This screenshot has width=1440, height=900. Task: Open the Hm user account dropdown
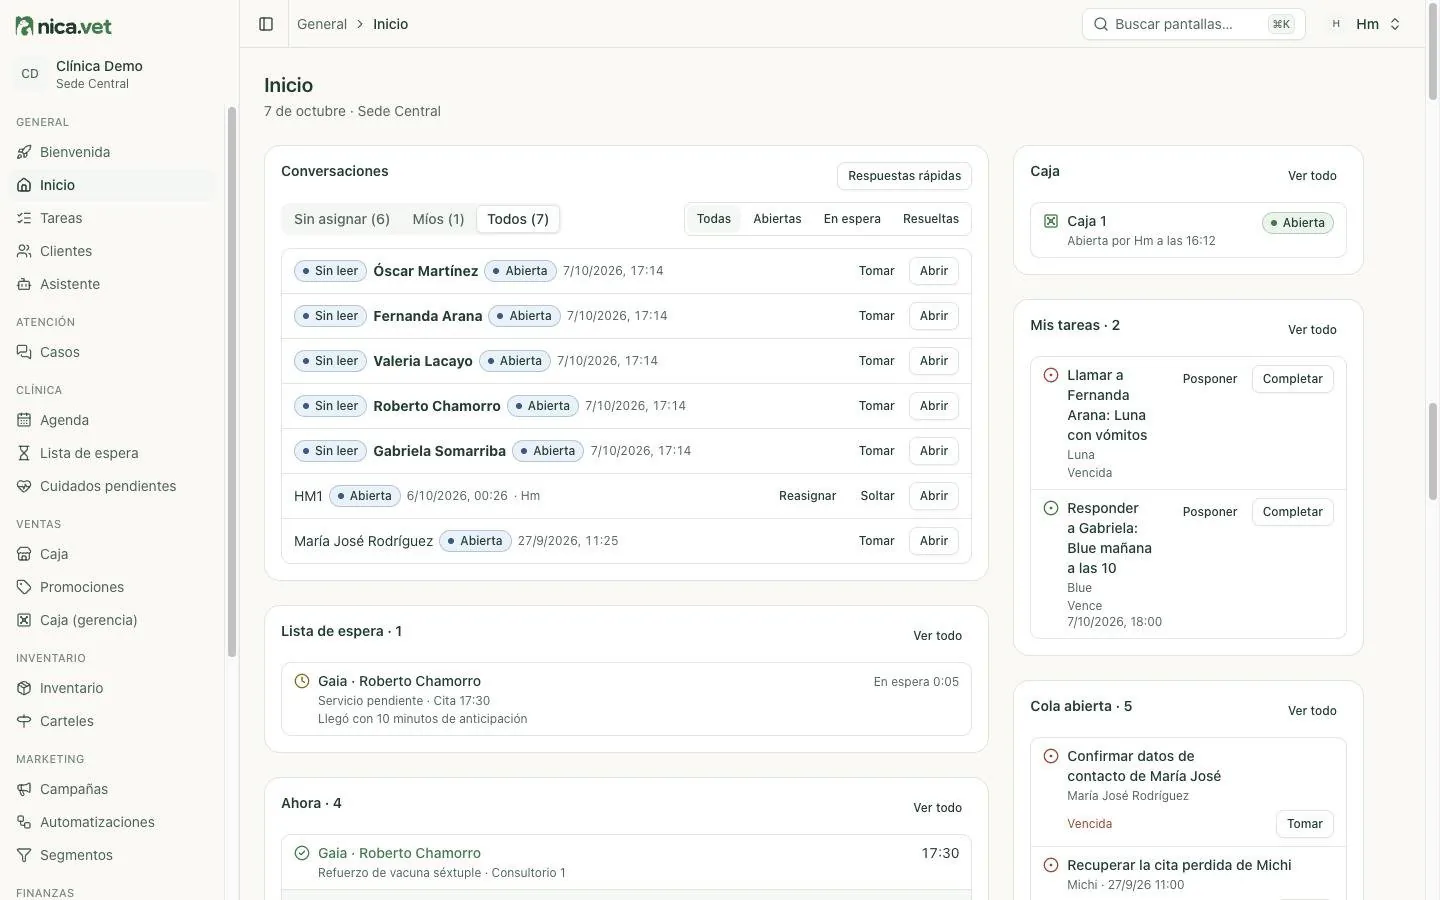pos(1365,24)
